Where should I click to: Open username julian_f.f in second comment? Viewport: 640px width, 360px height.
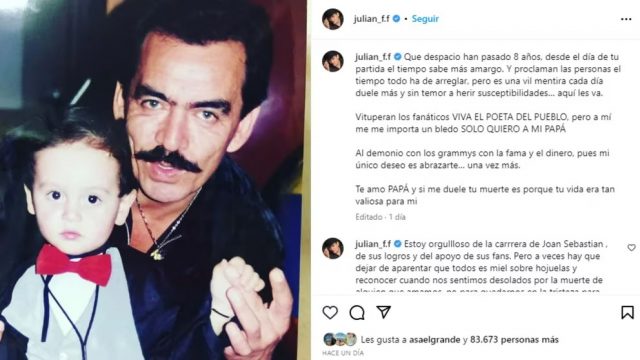[373, 244]
